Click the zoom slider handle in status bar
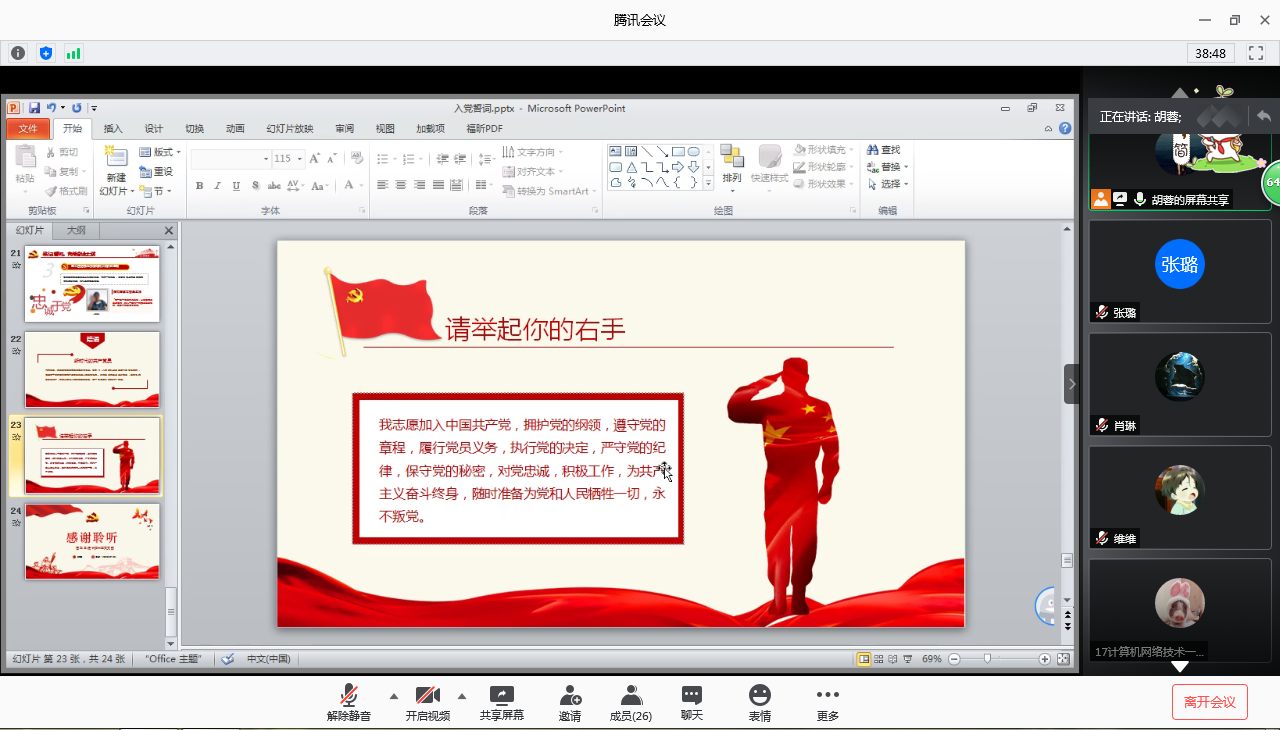Screen dimensions: 1280x730 [x=987, y=659]
